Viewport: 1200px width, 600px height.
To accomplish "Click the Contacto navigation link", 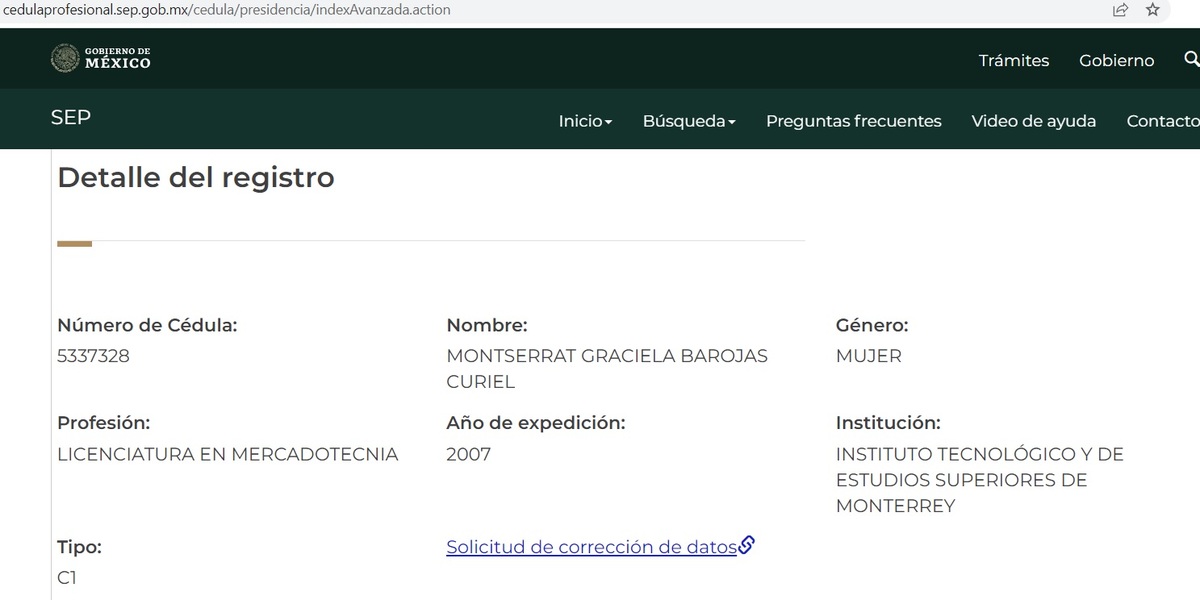I will [x=1163, y=120].
